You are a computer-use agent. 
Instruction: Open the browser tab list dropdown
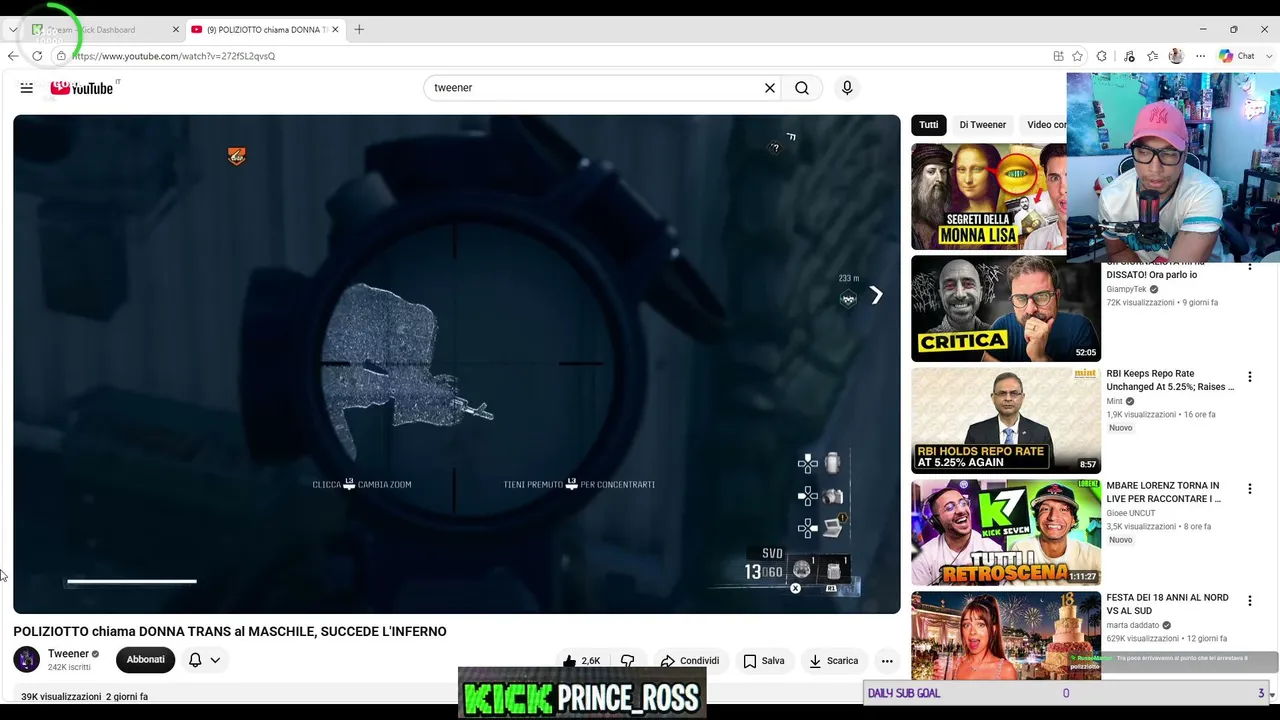[12, 30]
